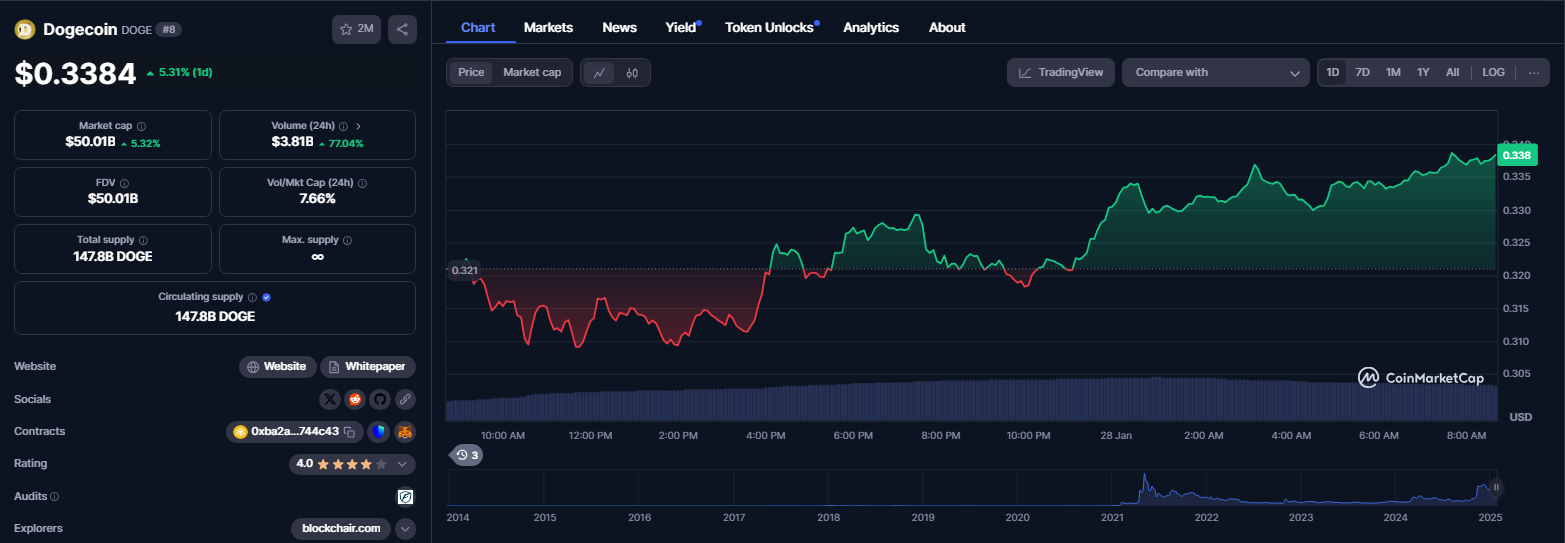This screenshot has height=543, width=1565.
Task: Click the $0.3384 price text
Action: click(75, 73)
